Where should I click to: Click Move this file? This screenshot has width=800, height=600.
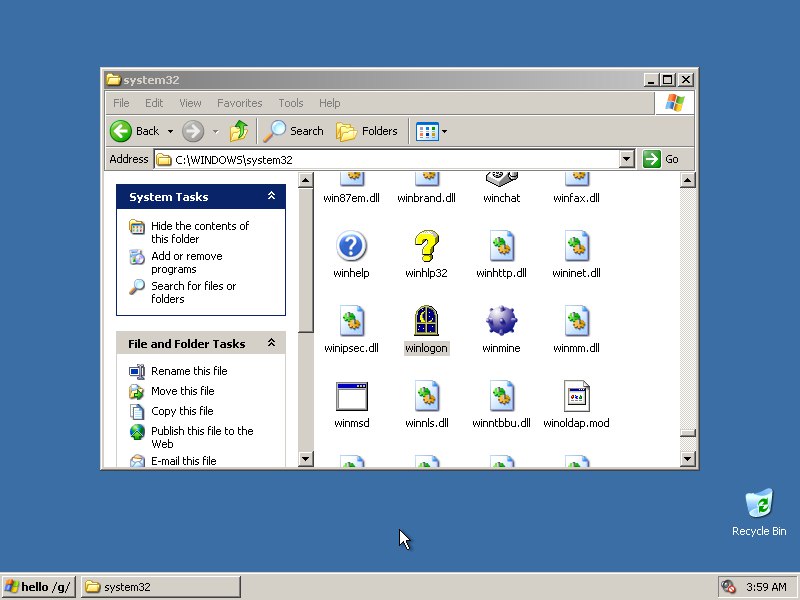183,391
